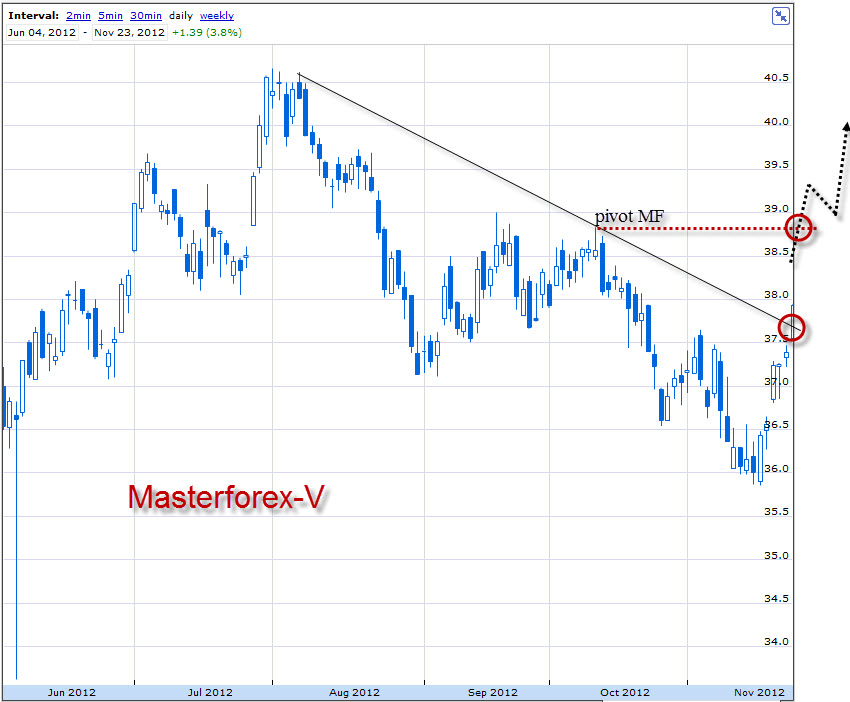This screenshot has height=702, width=850.
Task: Switch chart interval to 2min
Action: click(78, 16)
